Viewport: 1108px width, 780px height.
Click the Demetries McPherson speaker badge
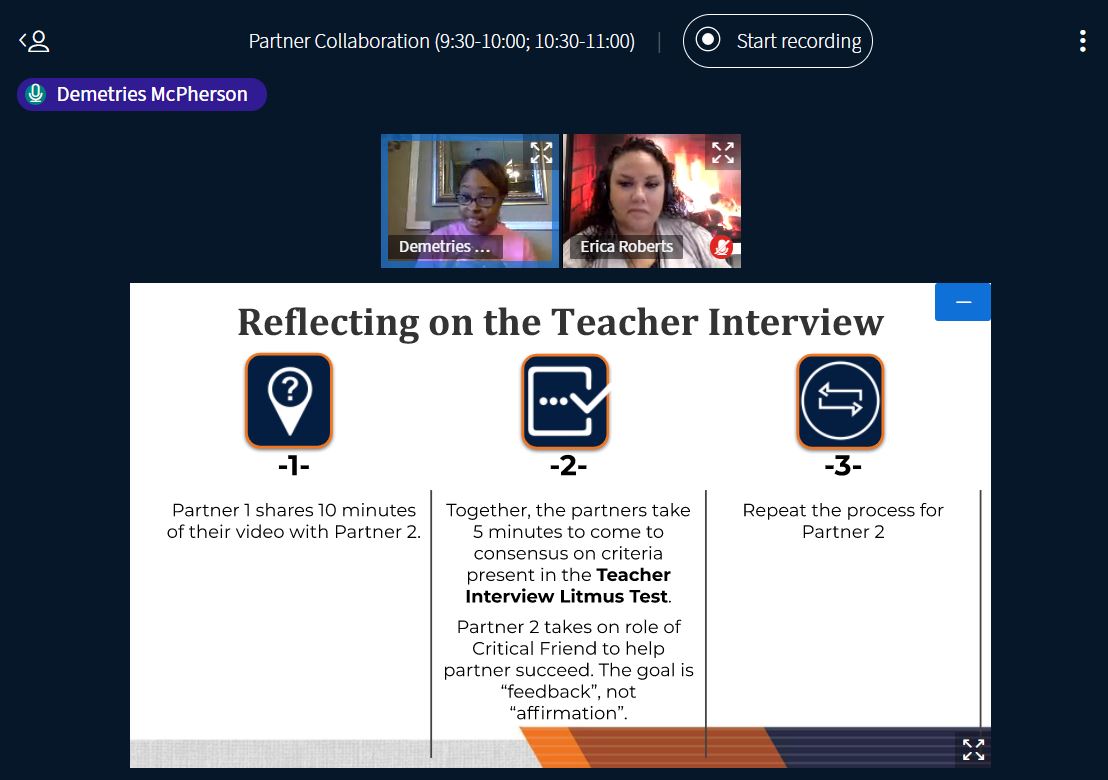pos(141,94)
